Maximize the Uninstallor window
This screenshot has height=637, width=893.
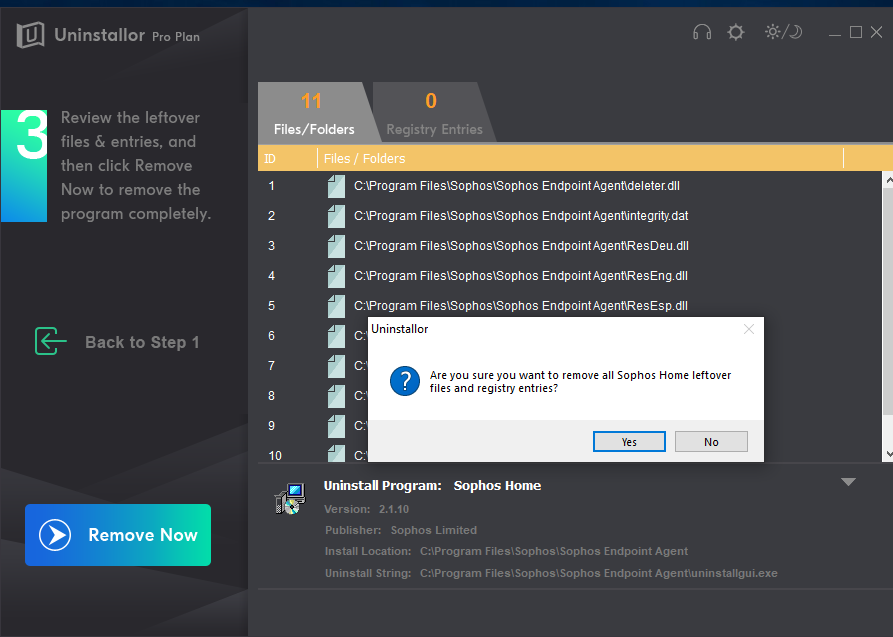pyautogui.click(x=855, y=32)
